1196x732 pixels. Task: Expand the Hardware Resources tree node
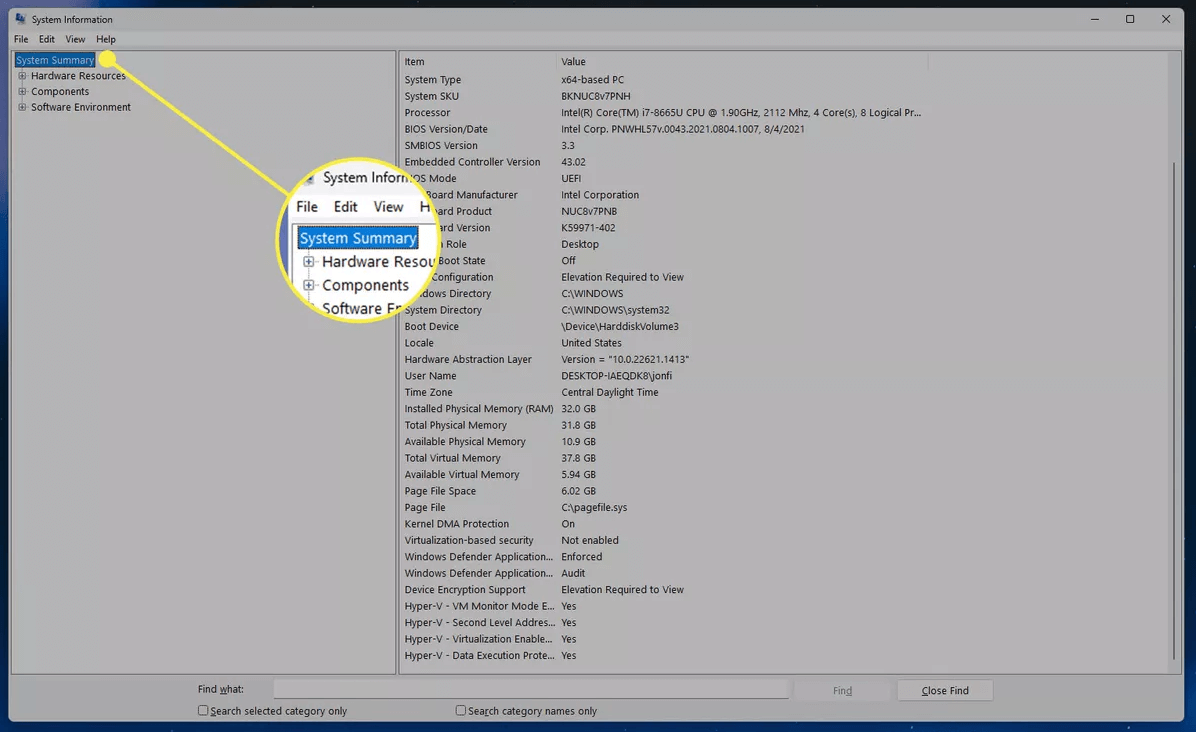[22, 76]
